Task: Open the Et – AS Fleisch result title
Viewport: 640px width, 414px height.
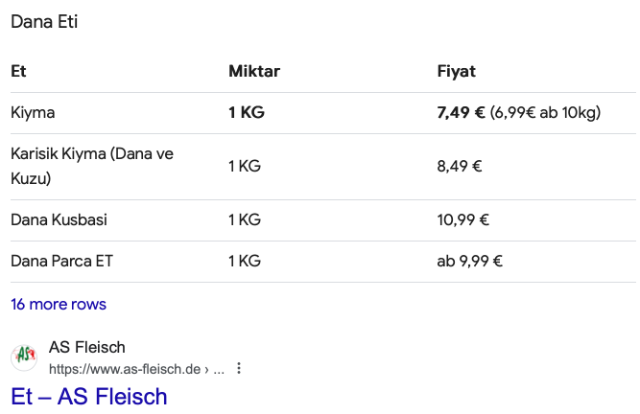Action: pyautogui.click(x=89, y=396)
